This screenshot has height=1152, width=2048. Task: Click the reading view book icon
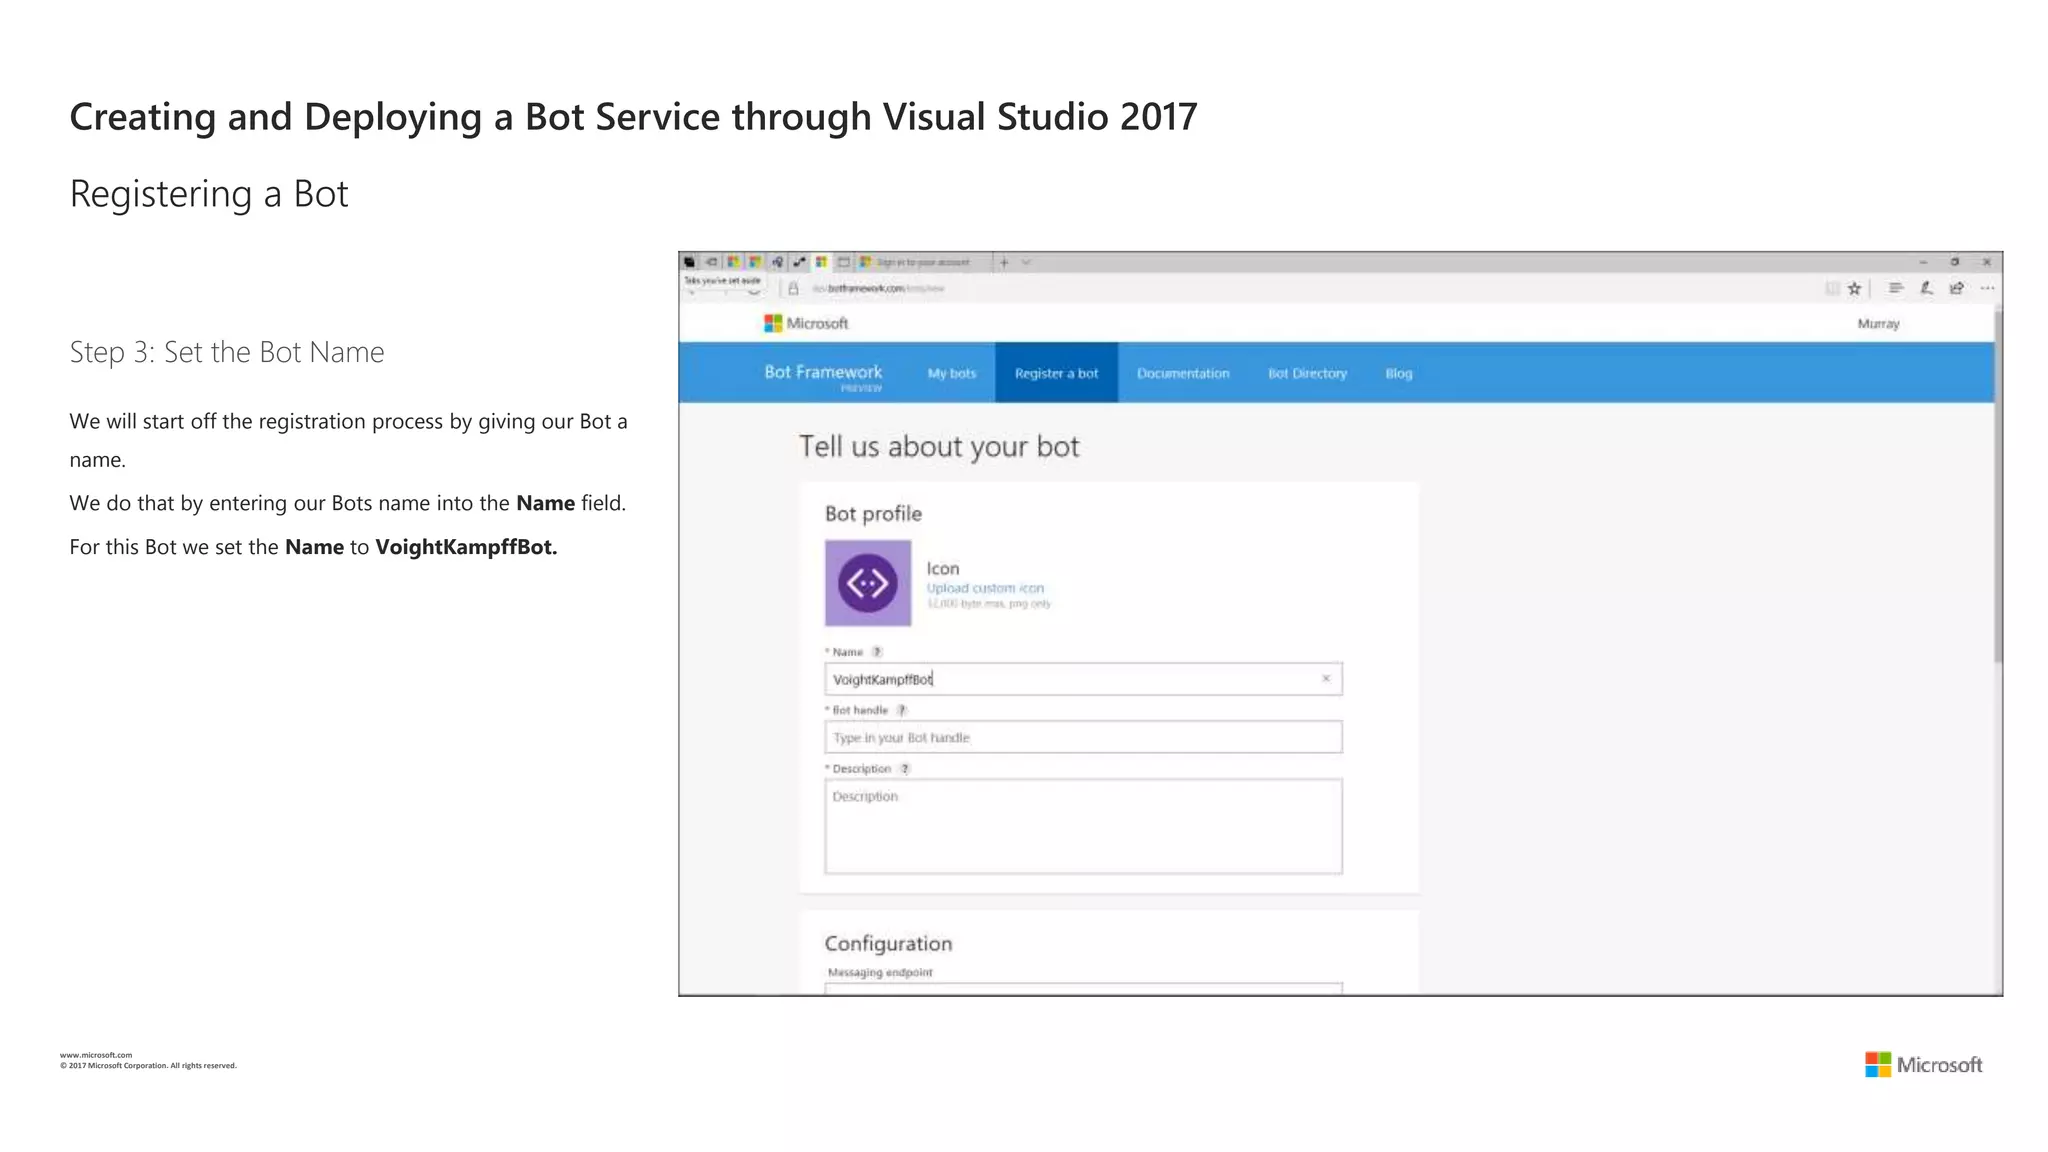click(x=1832, y=289)
